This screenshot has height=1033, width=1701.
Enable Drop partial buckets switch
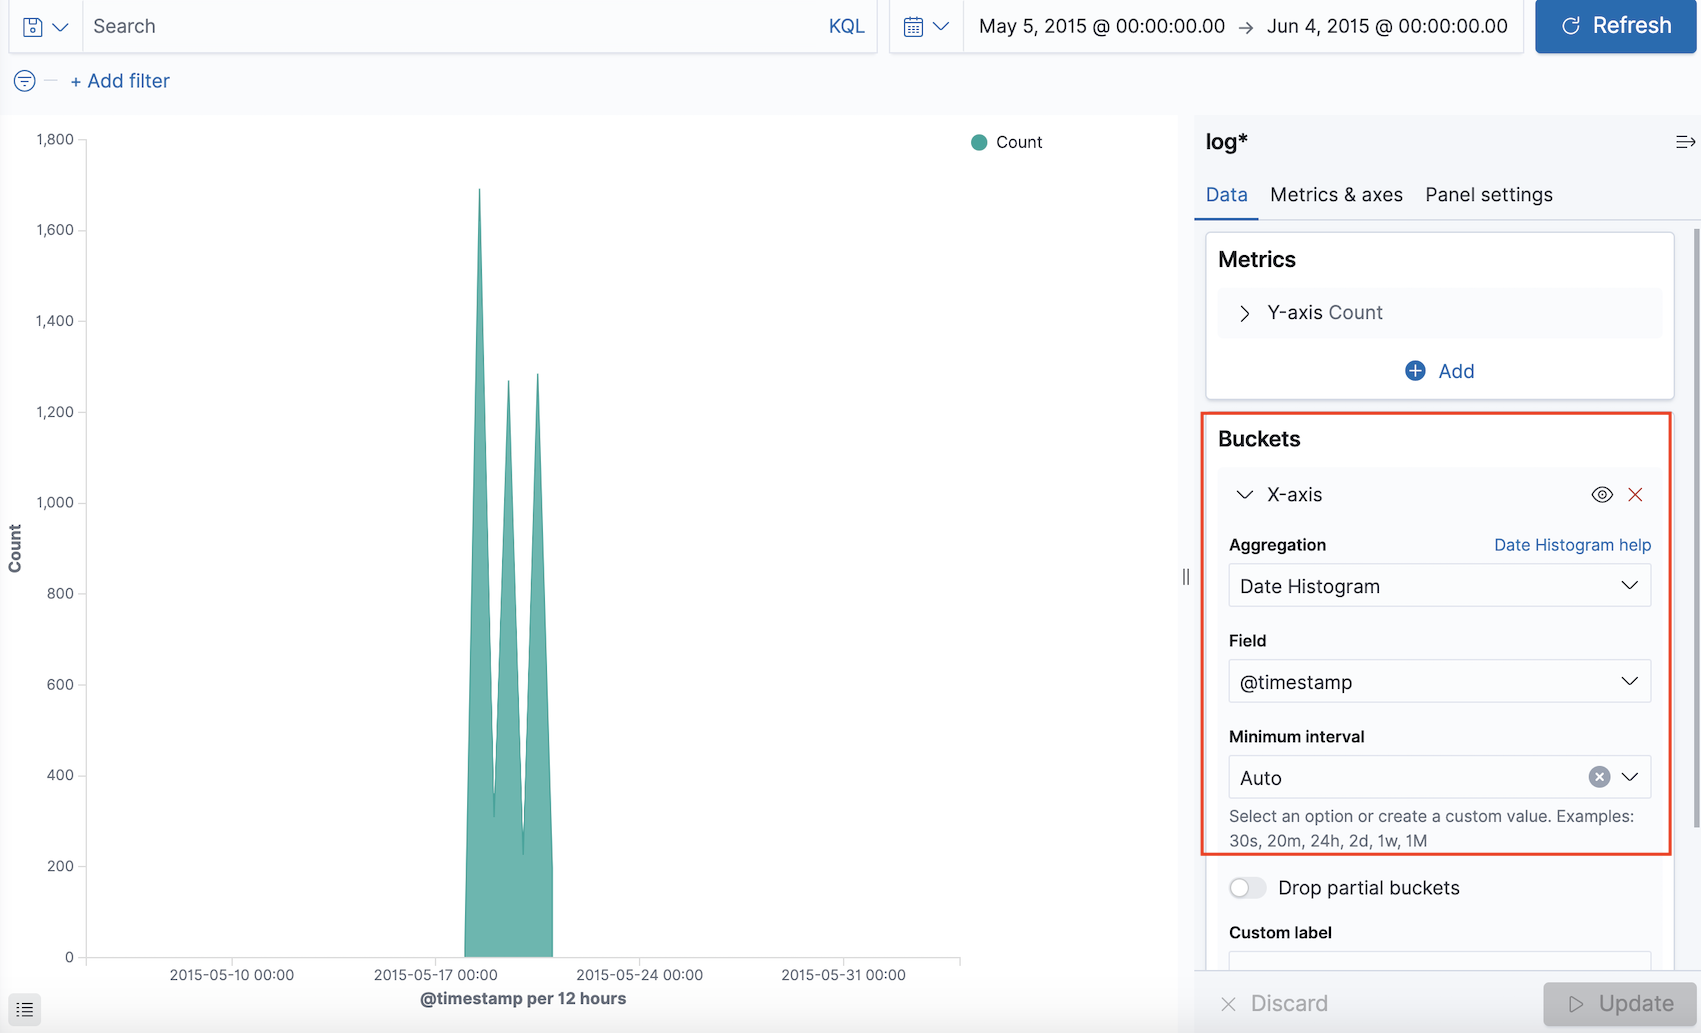click(1247, 888)
